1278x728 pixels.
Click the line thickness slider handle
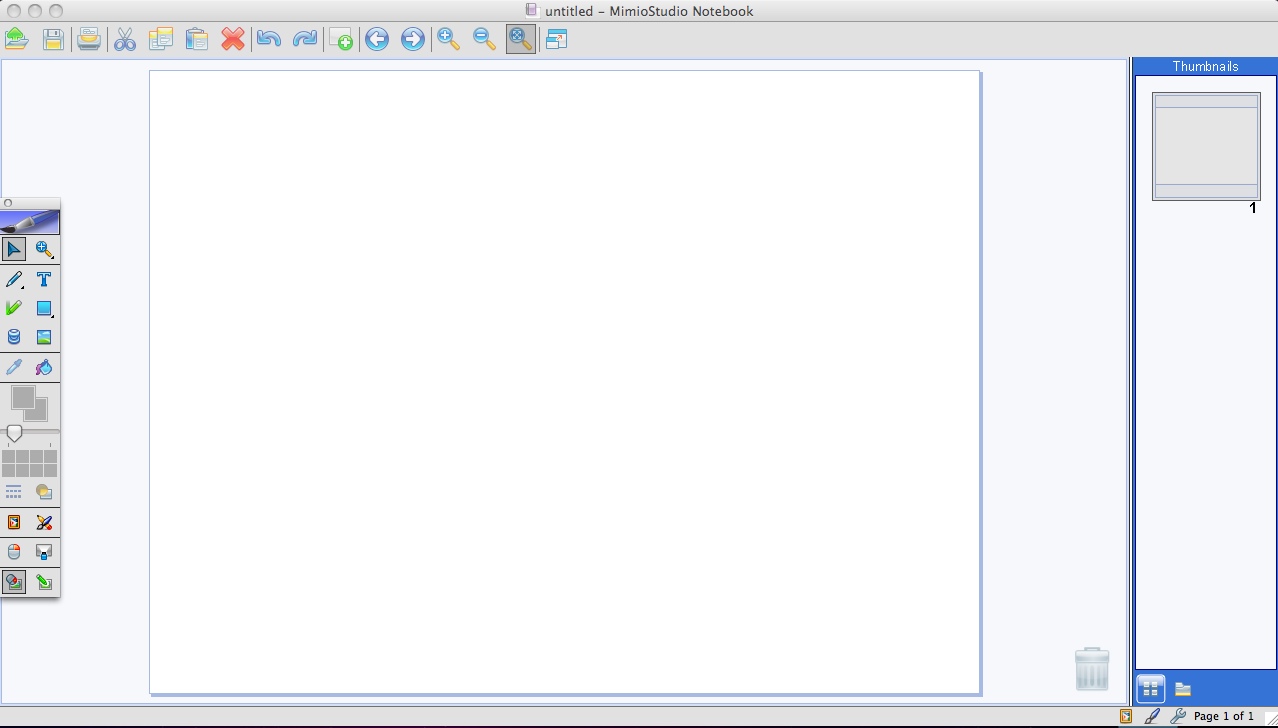pyautogui.click(x=14, y=433)
